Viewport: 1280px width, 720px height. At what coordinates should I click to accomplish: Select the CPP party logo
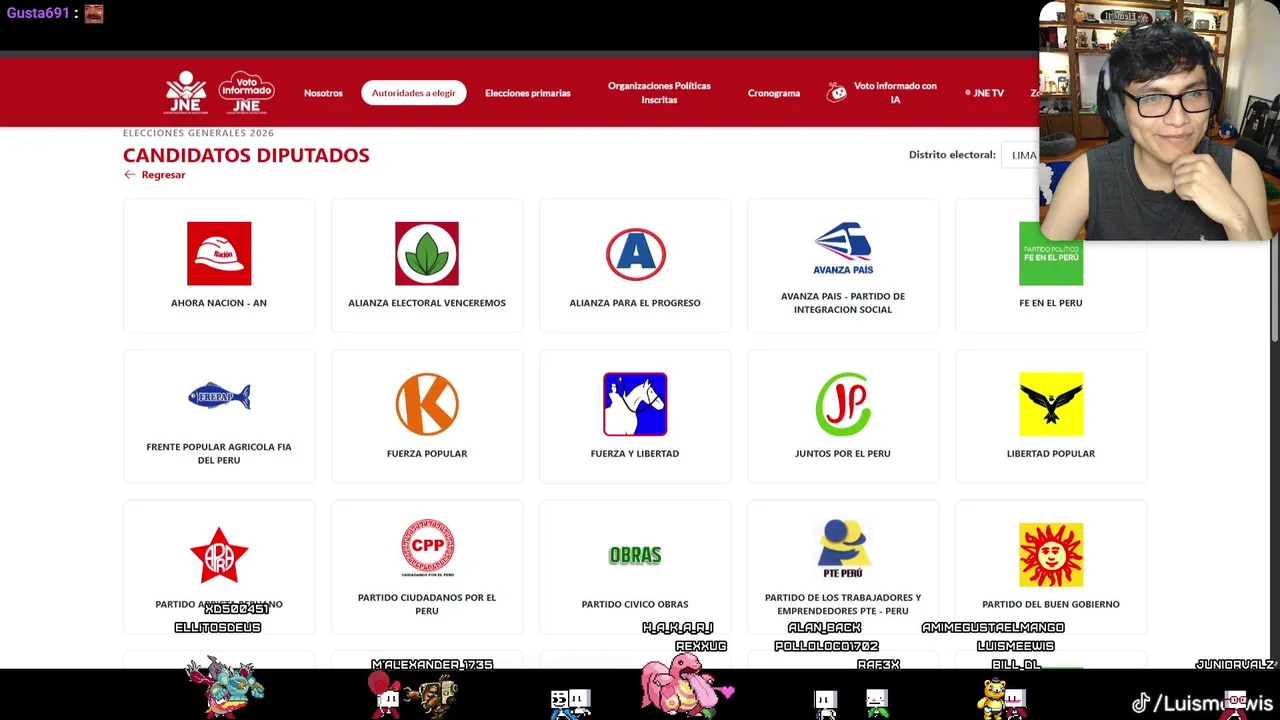point(427,548)
